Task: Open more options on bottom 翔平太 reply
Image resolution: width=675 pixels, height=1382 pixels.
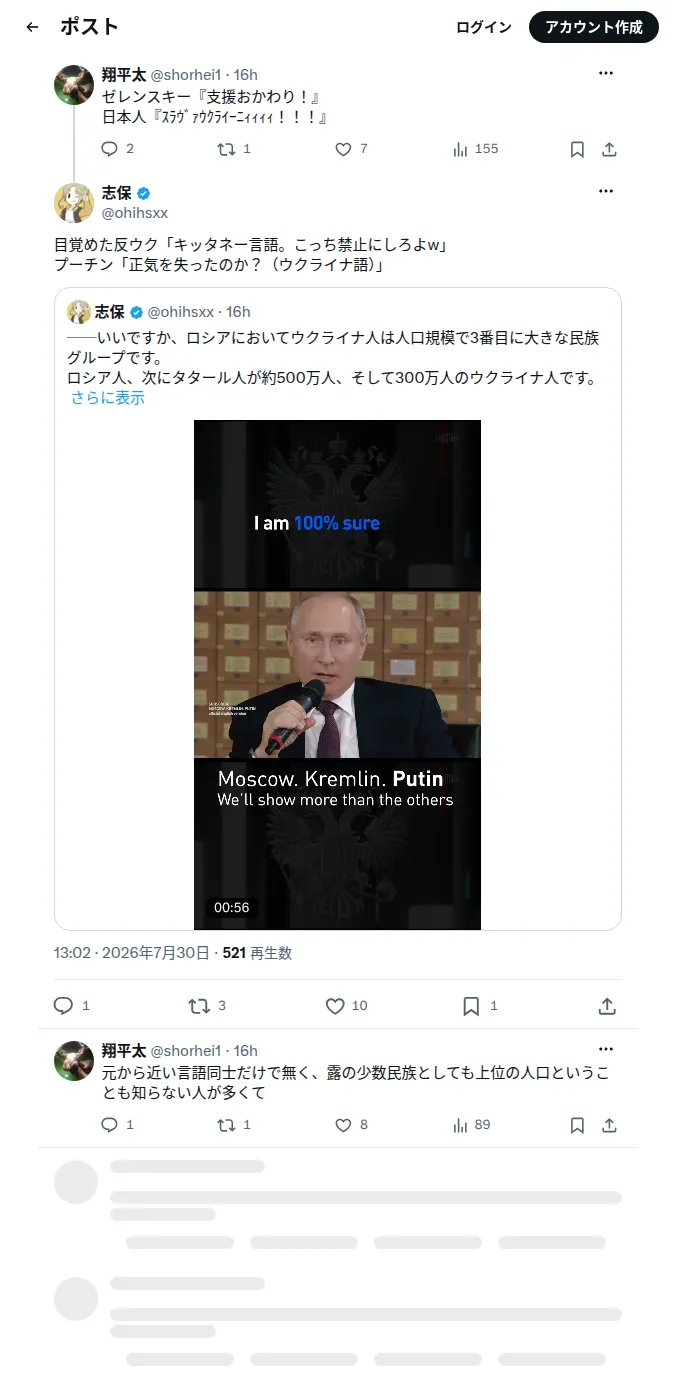Action: pyautogui.click(x=606, y=1049)
